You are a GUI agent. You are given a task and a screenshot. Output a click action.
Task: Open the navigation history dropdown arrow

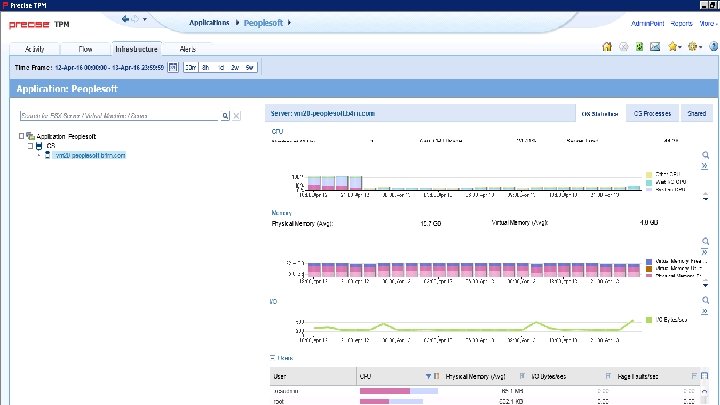tap(145, 19)
